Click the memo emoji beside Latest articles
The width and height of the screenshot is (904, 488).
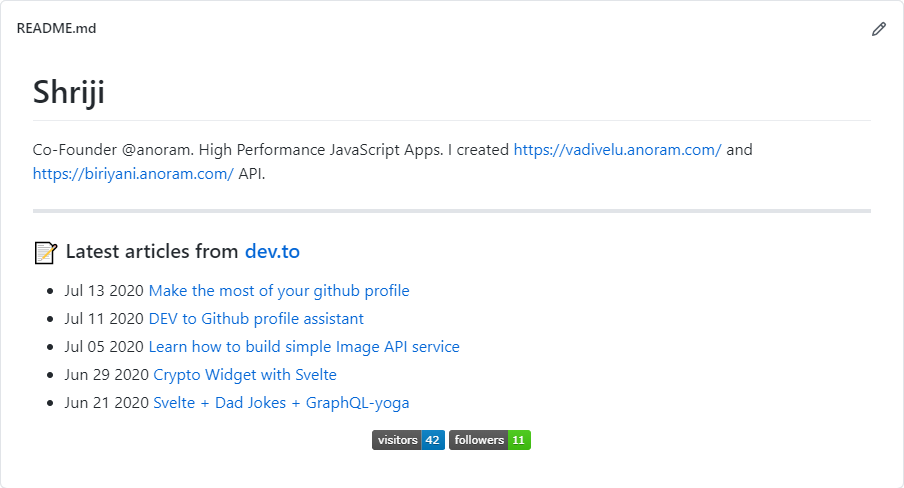[46, 253]
